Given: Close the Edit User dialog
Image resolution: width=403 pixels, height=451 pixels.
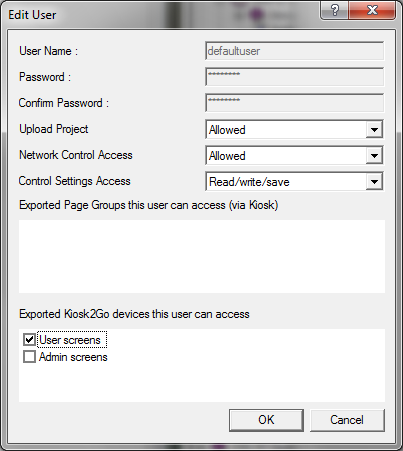Looking at the screenshot, I should pyautogui.click(x=372, y=10).
